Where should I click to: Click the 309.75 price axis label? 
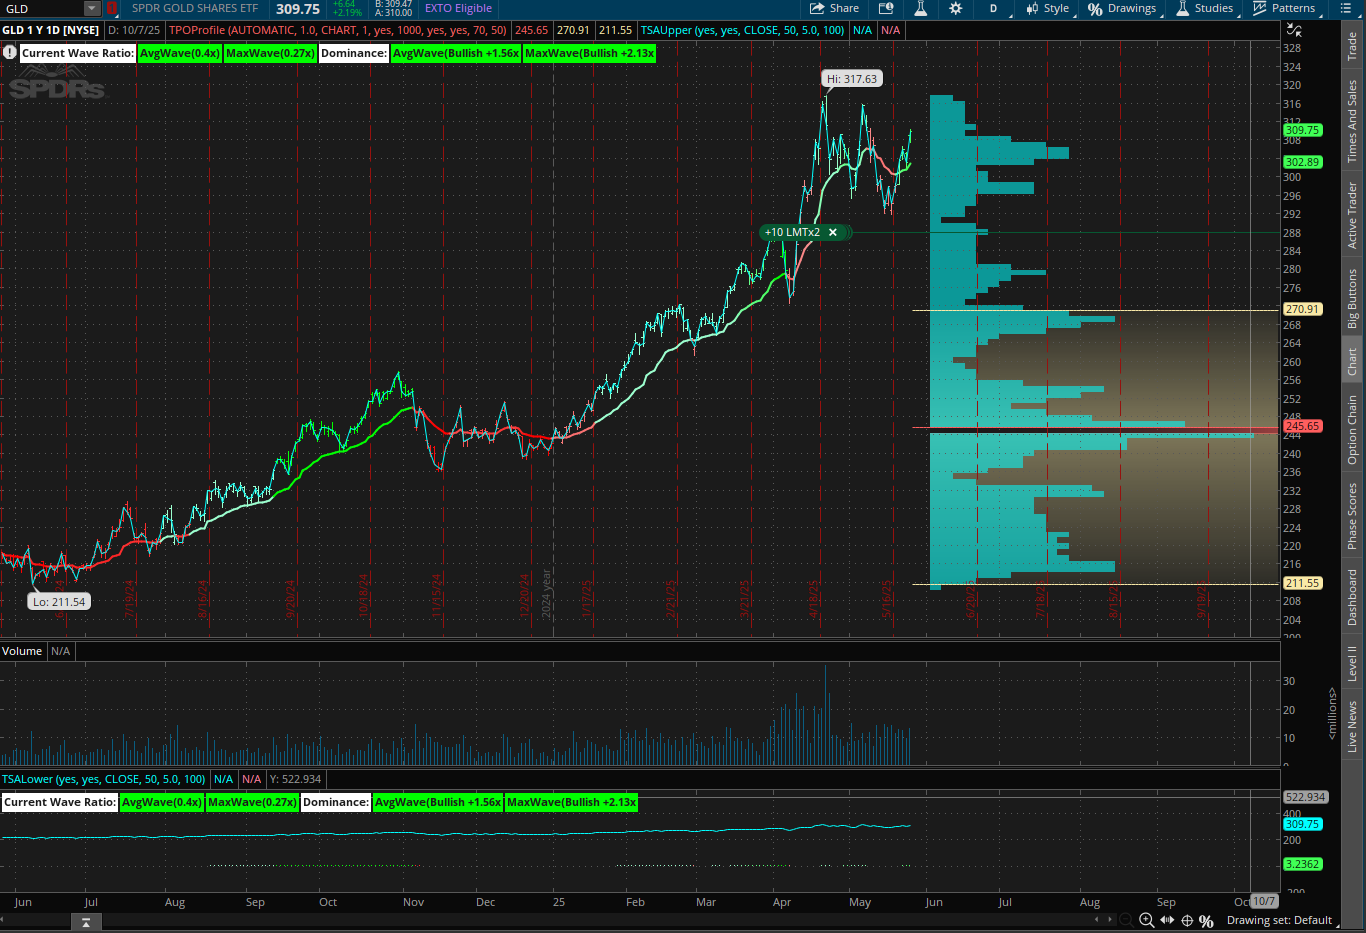[x=1302, y=130]
